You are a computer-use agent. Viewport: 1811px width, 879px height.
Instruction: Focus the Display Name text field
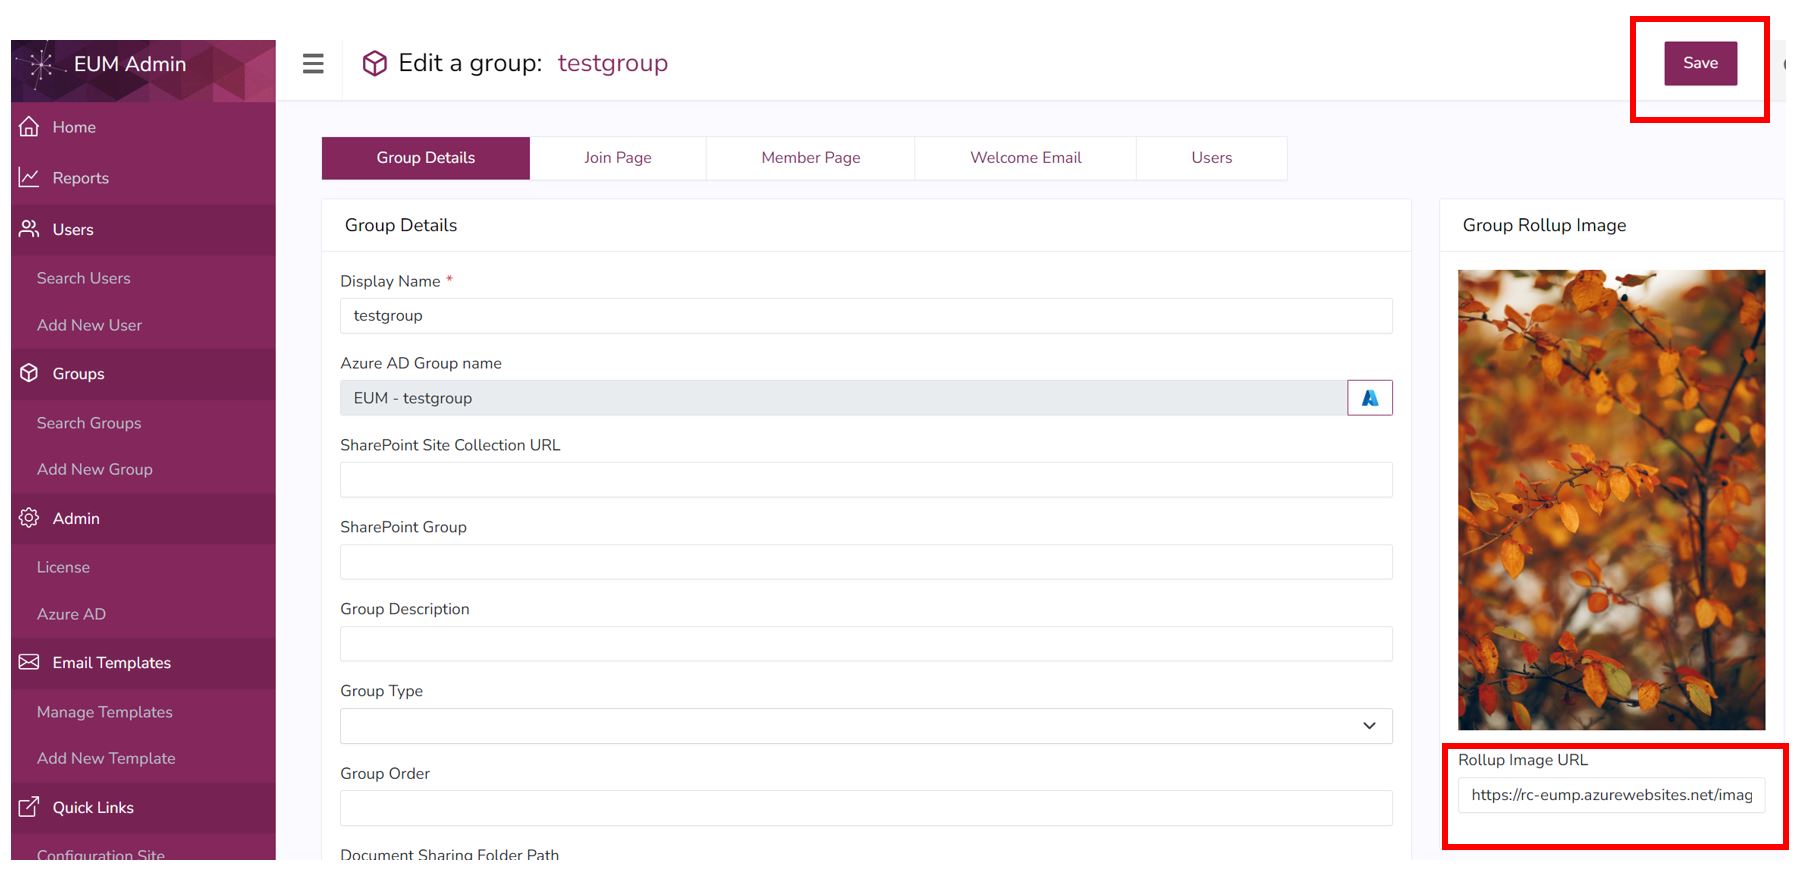[865, 316]
